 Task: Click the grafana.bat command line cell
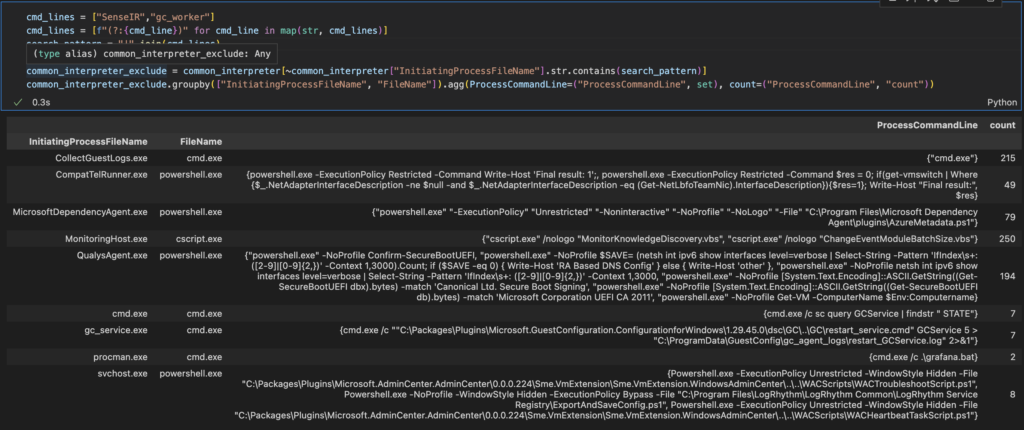pos(923,357)
